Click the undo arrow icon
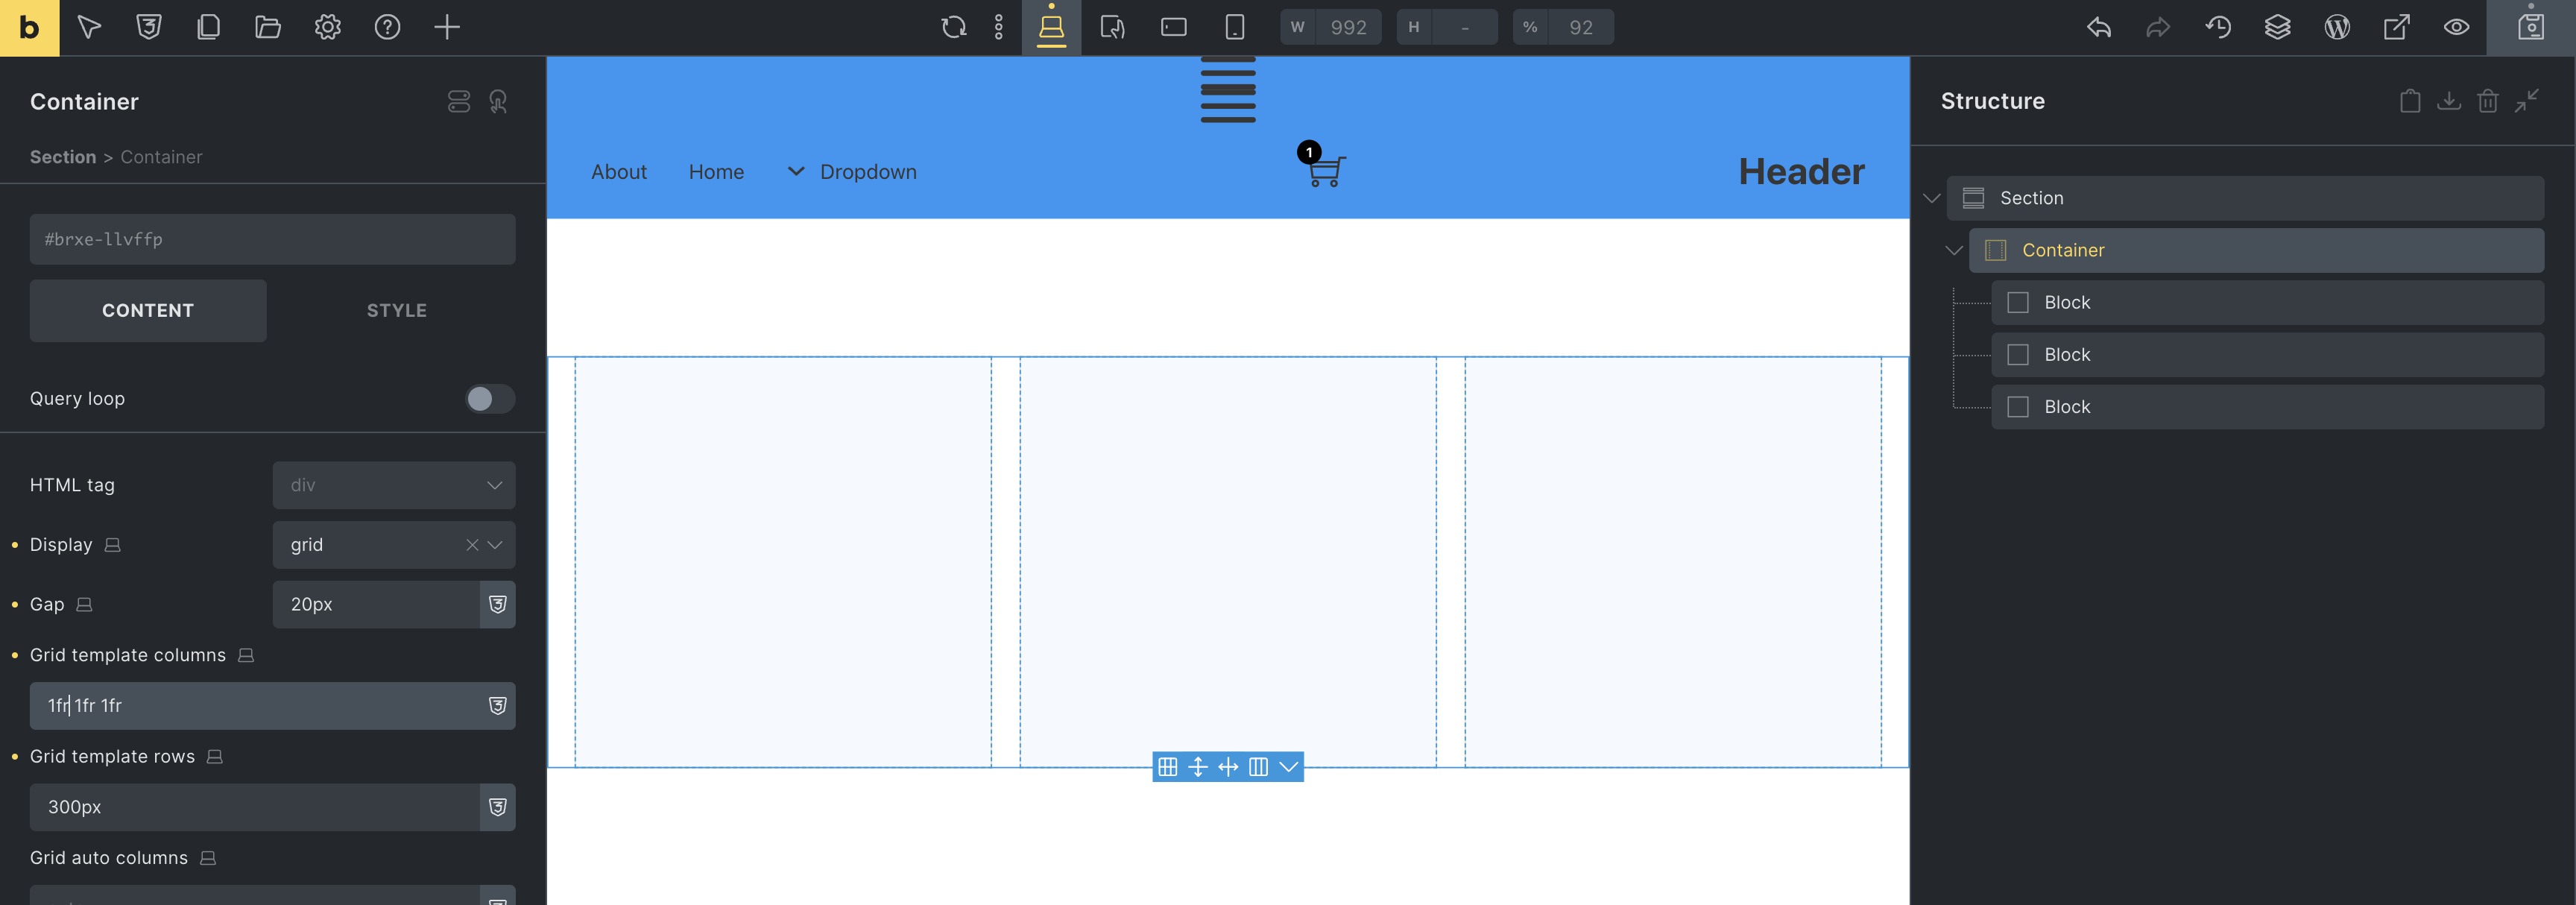This screenshot has height=905, width=2576. pyautogui.click(x=2099, y=27)
